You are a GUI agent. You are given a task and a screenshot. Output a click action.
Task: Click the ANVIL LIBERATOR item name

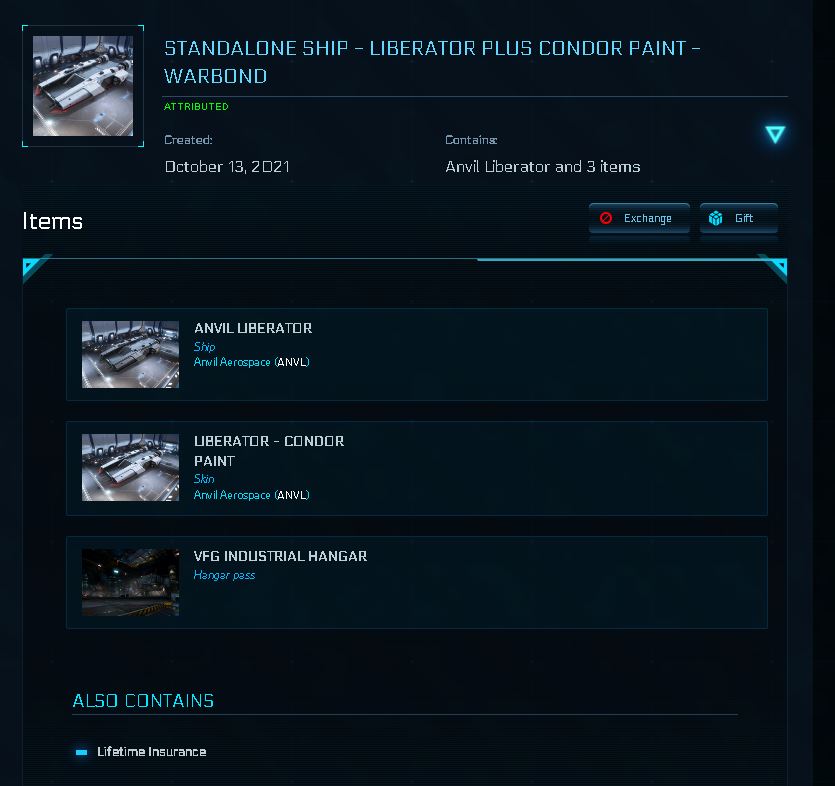[x=253, y=328]
